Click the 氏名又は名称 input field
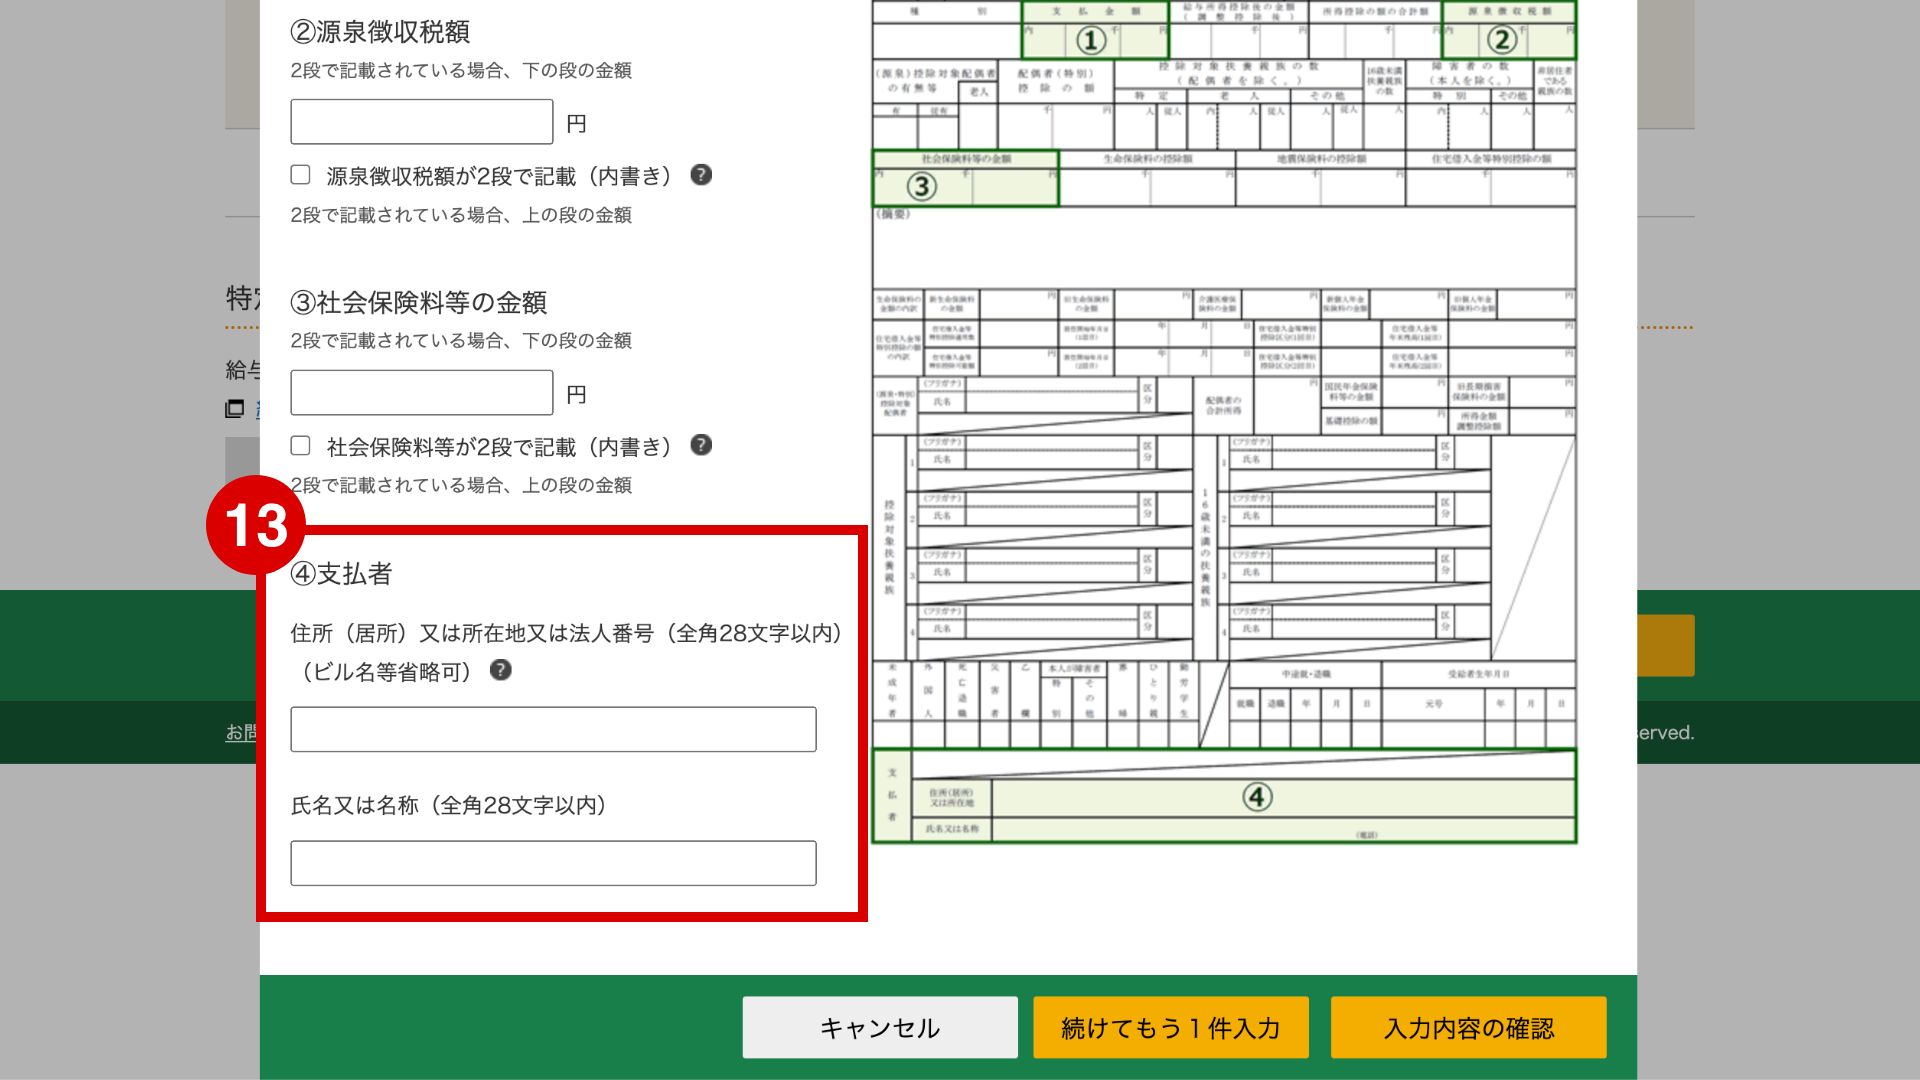Screen dimensions: 1920x1080 click(553, 864)
